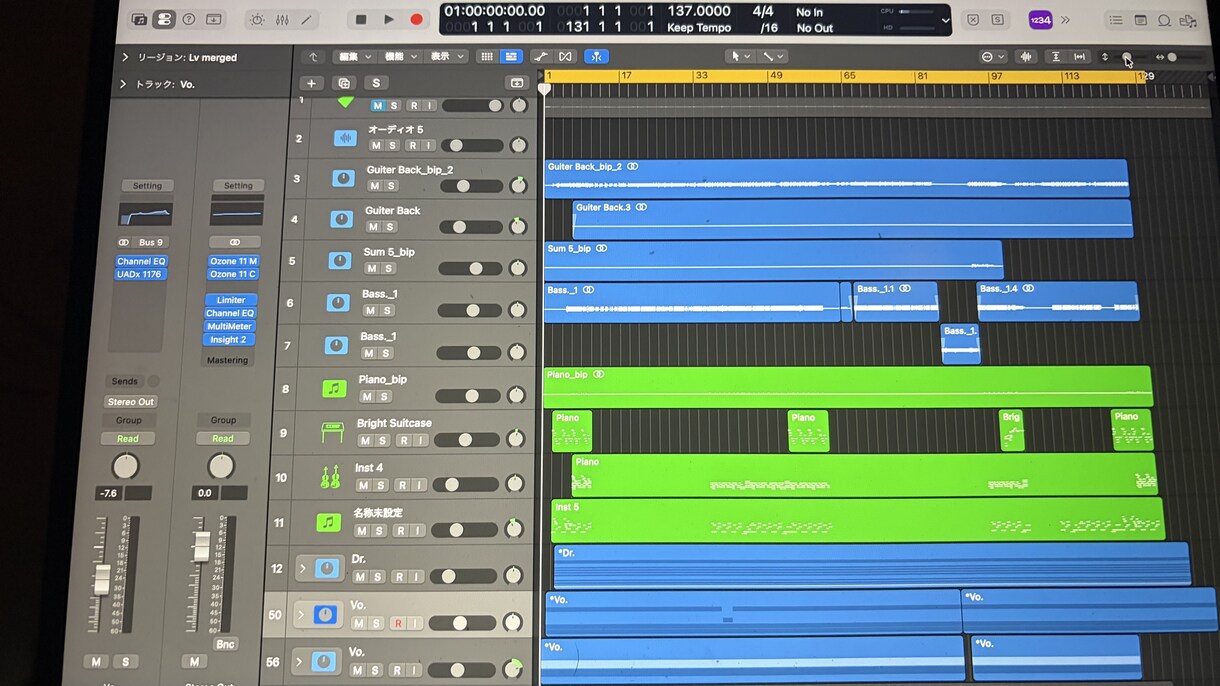Expand the Vo. track 50 stack
The image size is (1220, 686).
[x=300, y=615]
